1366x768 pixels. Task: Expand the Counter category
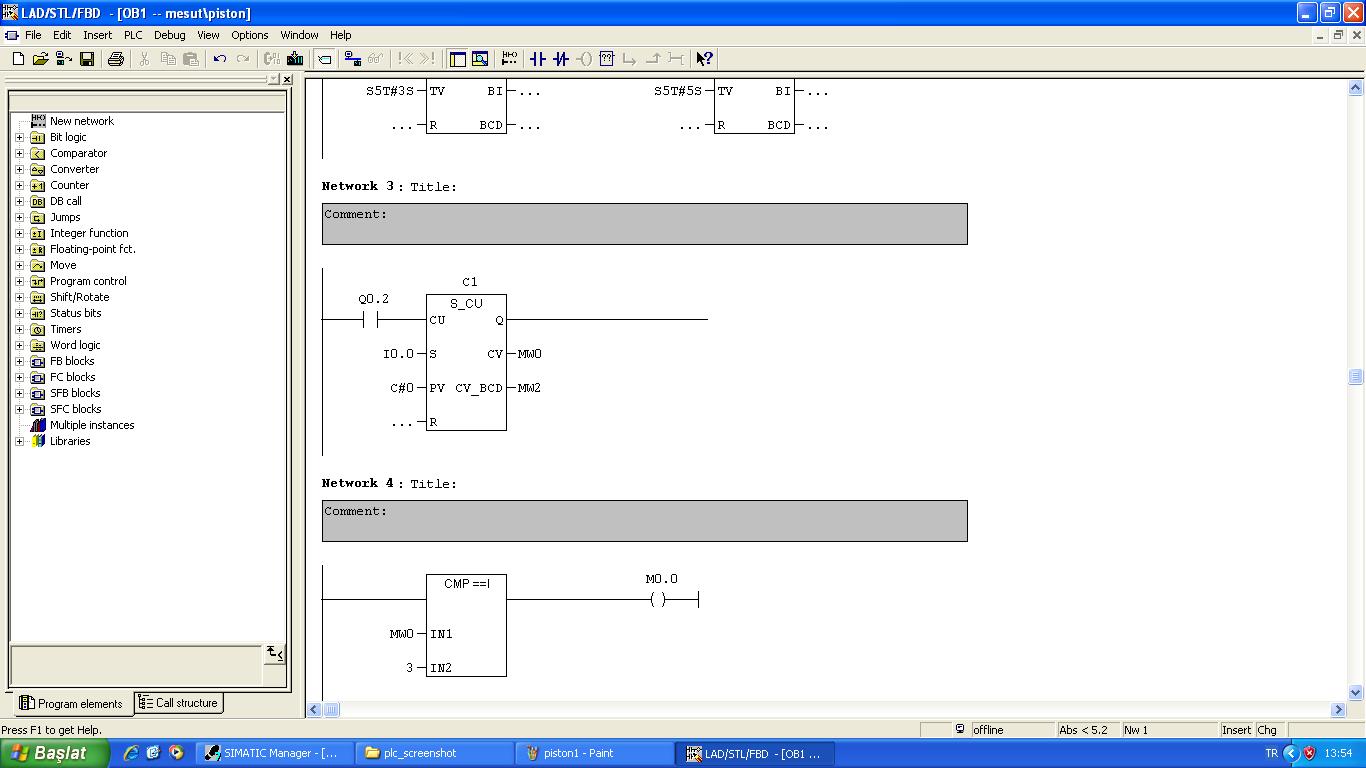click(19, 185)
